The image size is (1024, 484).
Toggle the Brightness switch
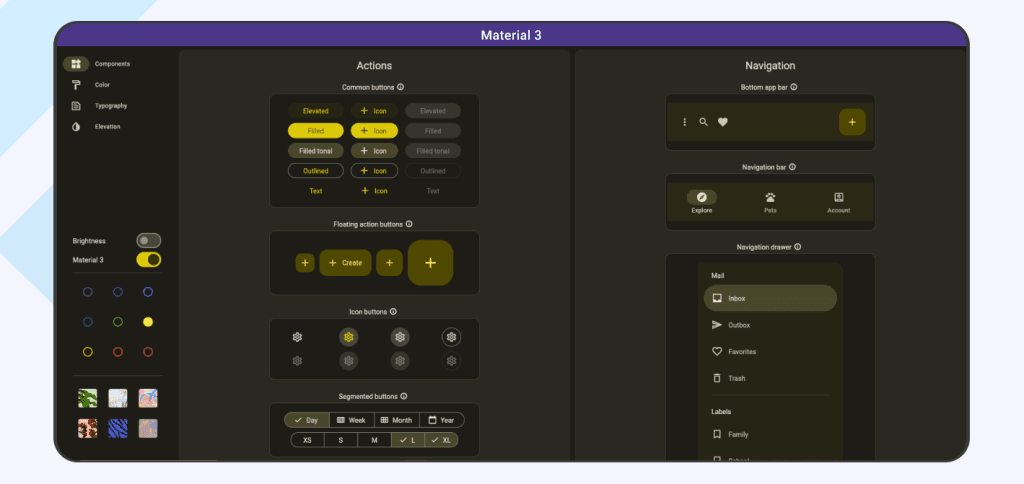pyautogui.click(x=148, y=241)
